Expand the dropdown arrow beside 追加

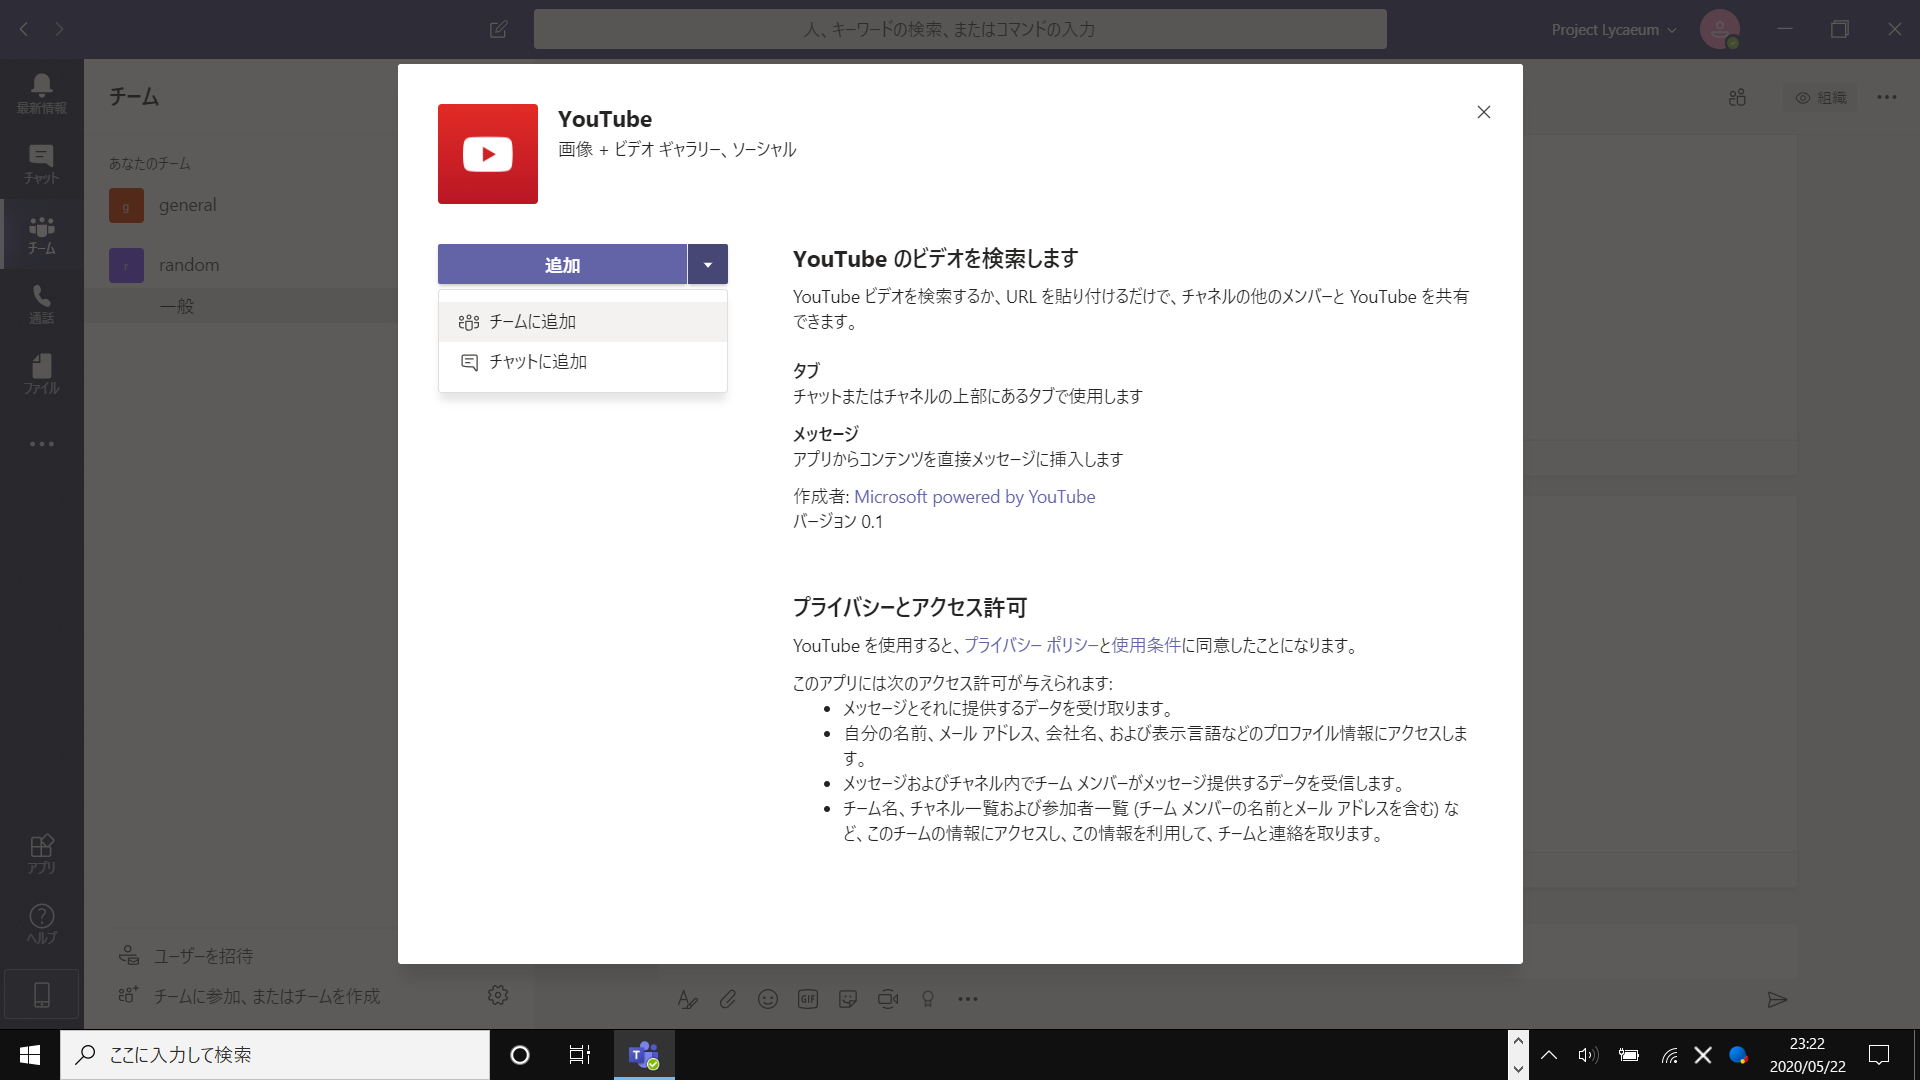[x=707, y=265]
